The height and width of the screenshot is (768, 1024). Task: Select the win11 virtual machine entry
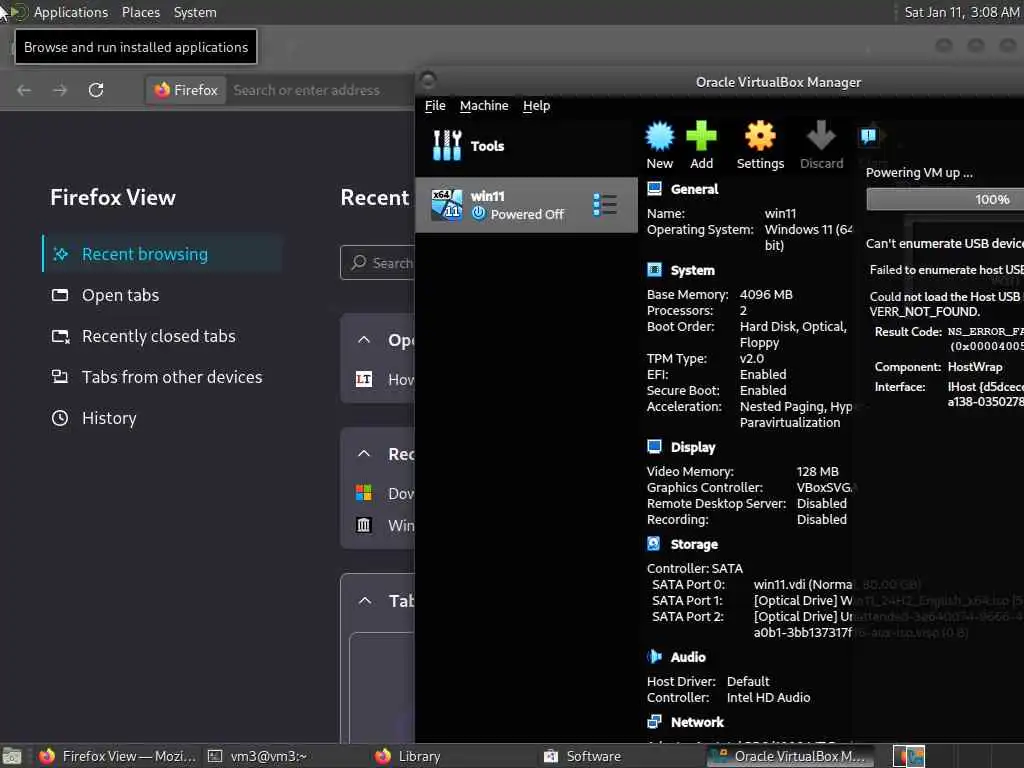click(526, 205)
